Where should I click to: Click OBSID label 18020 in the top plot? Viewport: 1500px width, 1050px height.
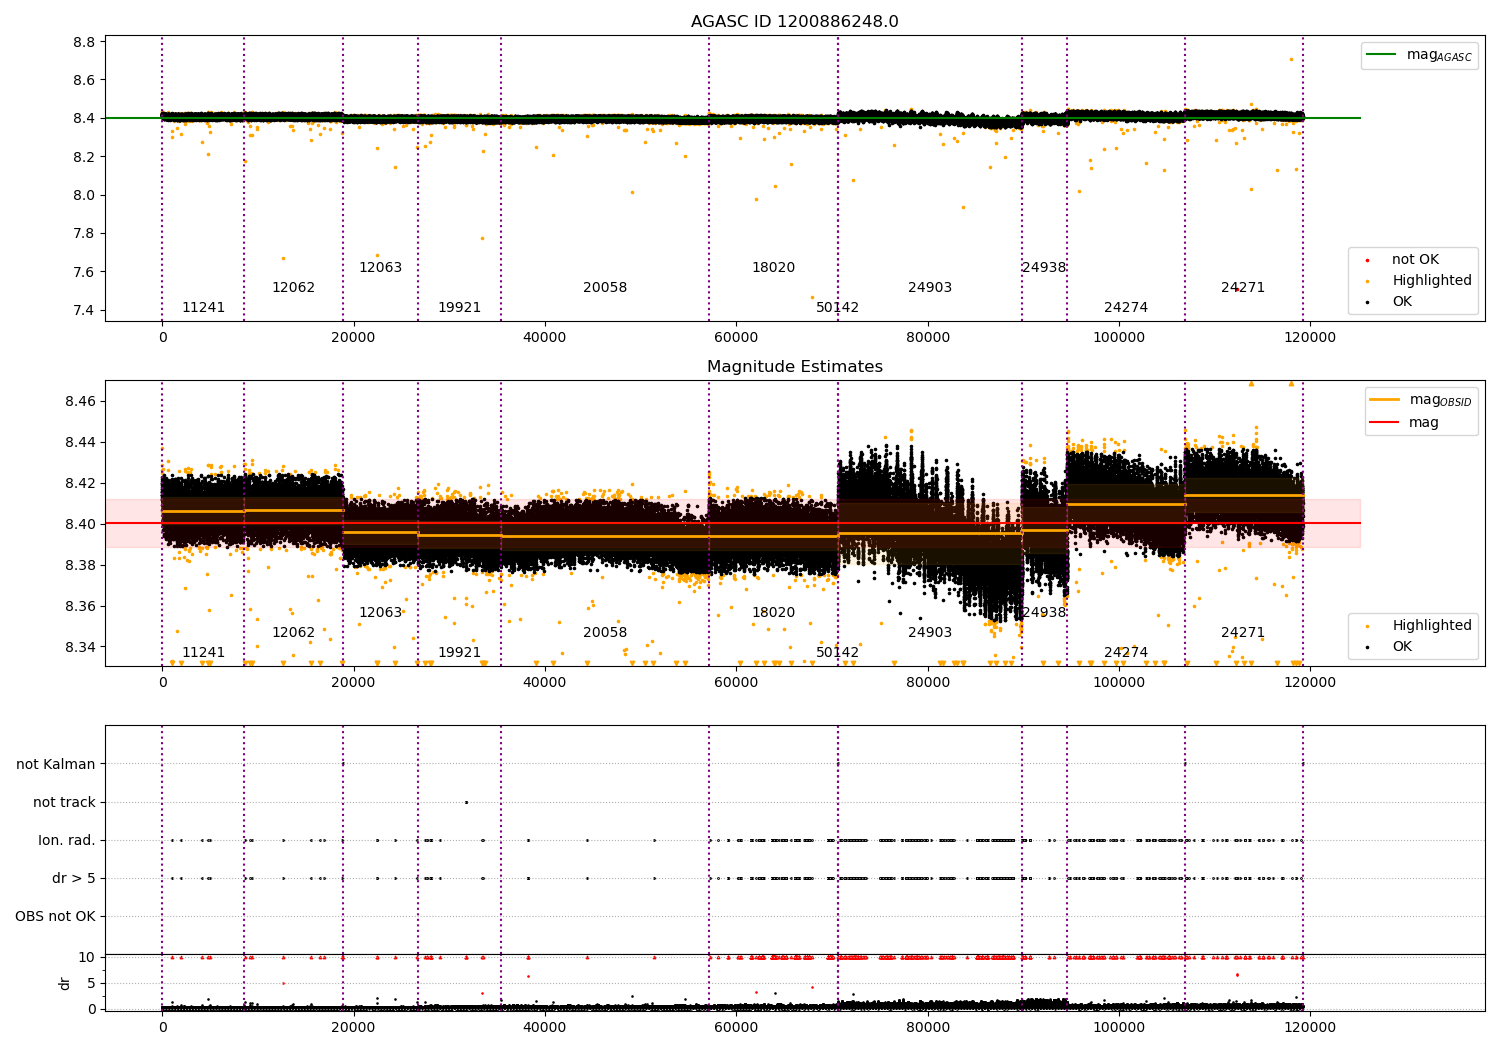773,268
